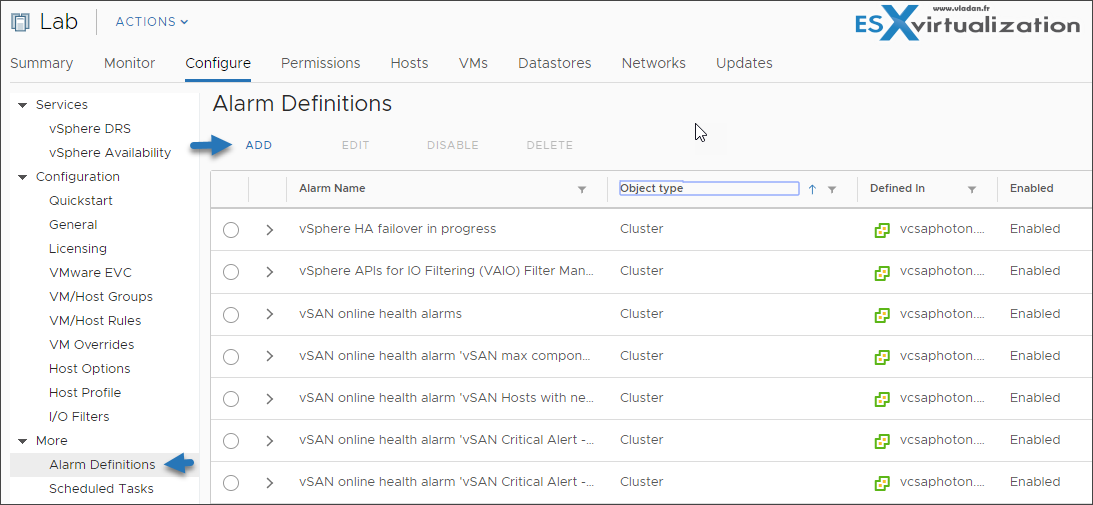
Task: Click the DELETE alarm button
Action: pos(549,145)
